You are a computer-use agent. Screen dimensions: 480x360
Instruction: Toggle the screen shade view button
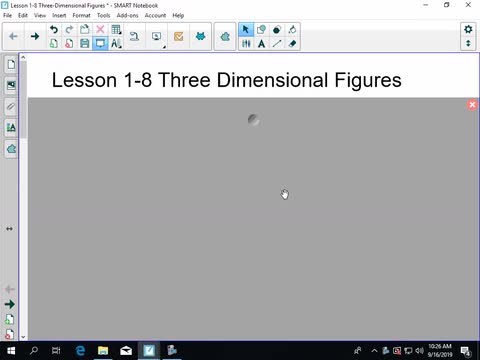click(x=100, y=43)
